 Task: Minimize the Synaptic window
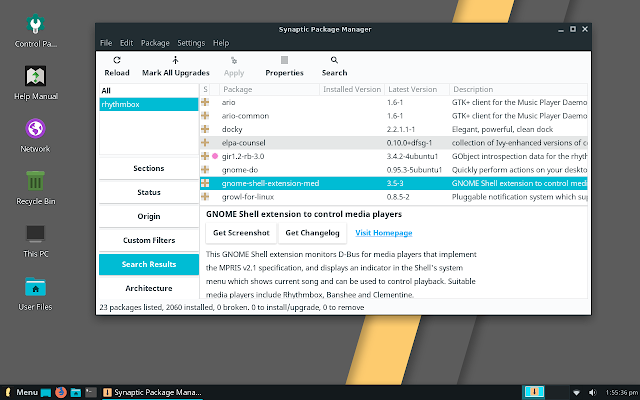point(561,29)
